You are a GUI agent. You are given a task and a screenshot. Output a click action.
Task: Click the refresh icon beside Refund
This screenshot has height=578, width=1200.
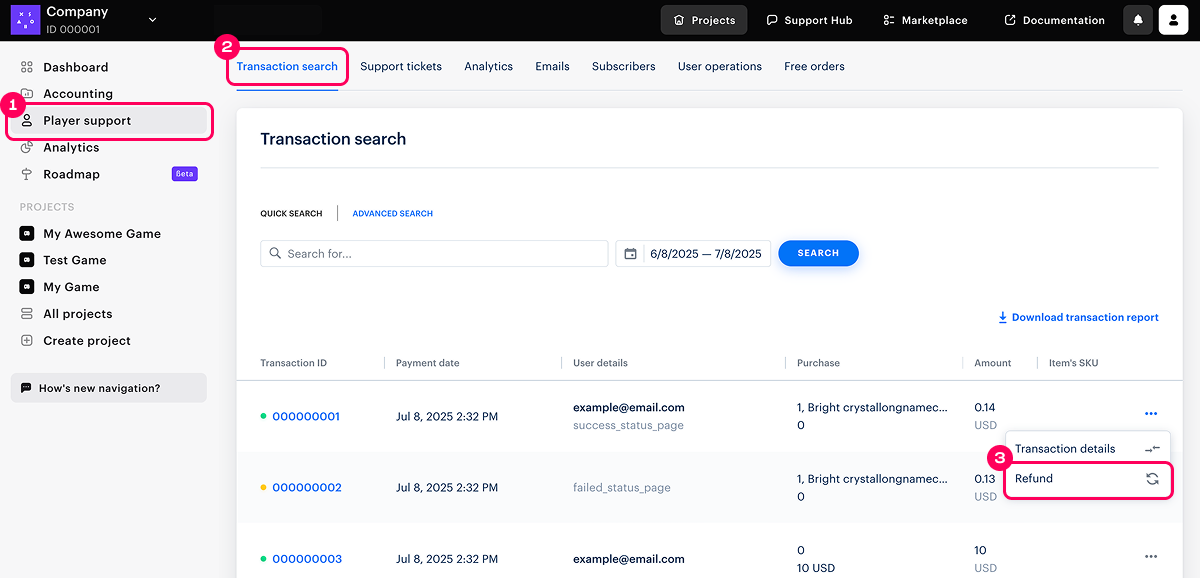pos(1152,479)
